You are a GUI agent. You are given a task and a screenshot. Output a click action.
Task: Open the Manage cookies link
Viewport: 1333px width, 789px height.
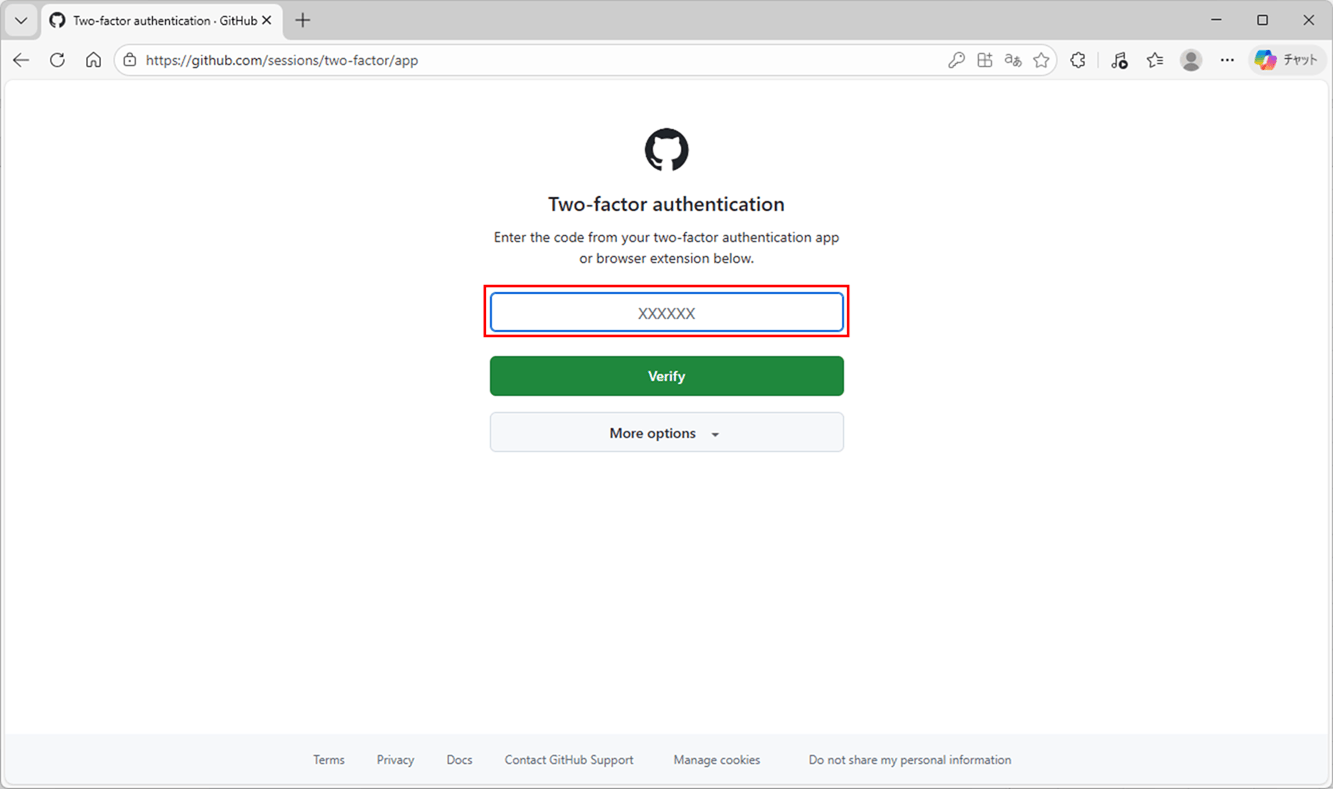point(716,760)
